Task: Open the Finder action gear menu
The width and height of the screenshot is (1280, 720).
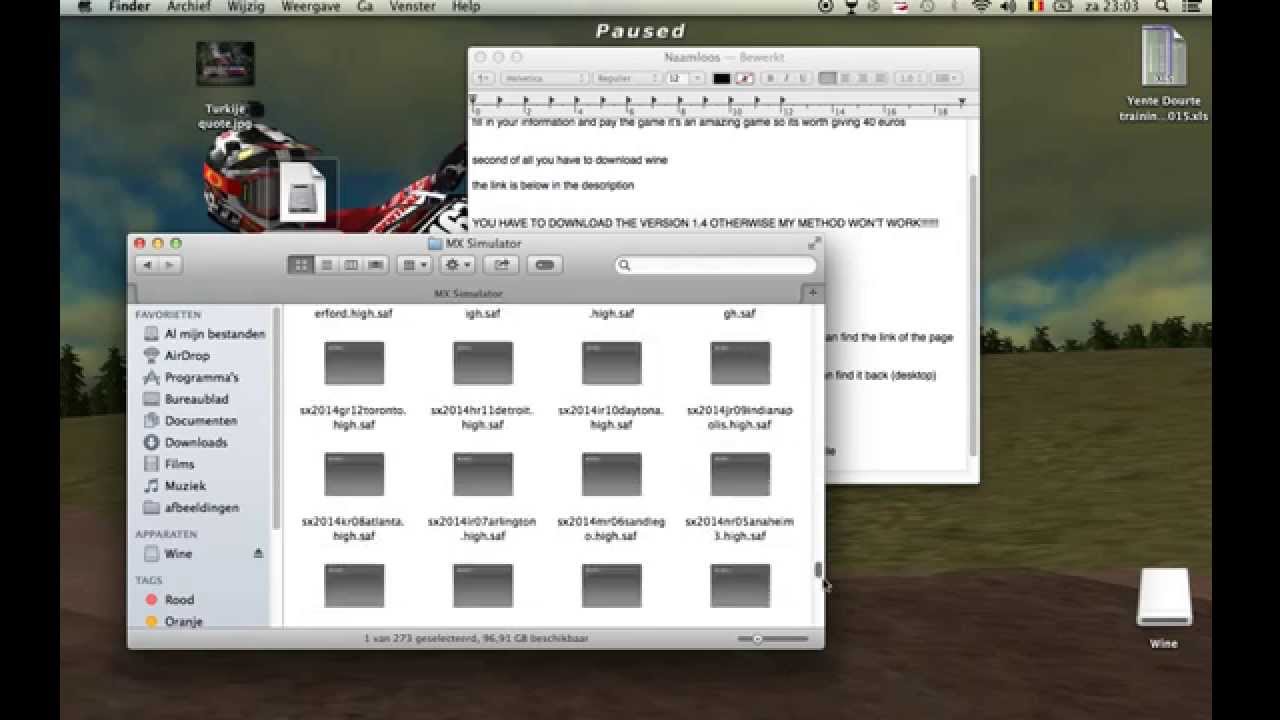Action: (x=457, y=265)
